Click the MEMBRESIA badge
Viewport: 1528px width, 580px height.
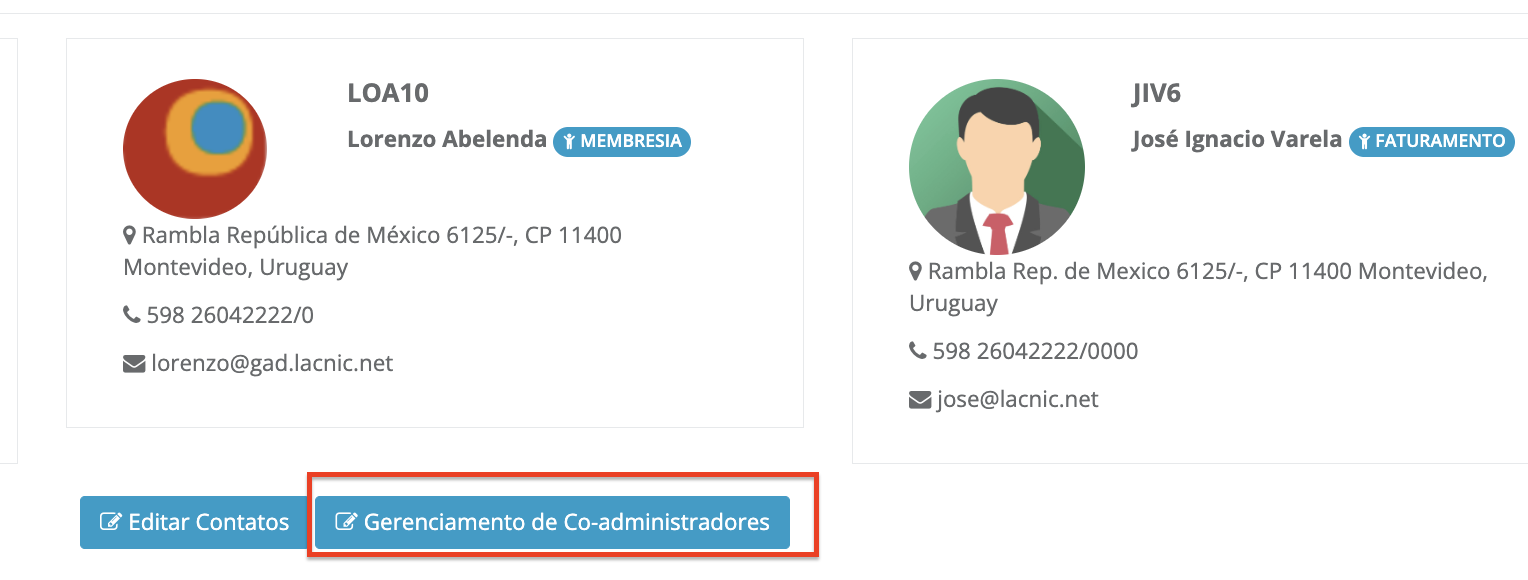tap(622, 141)
